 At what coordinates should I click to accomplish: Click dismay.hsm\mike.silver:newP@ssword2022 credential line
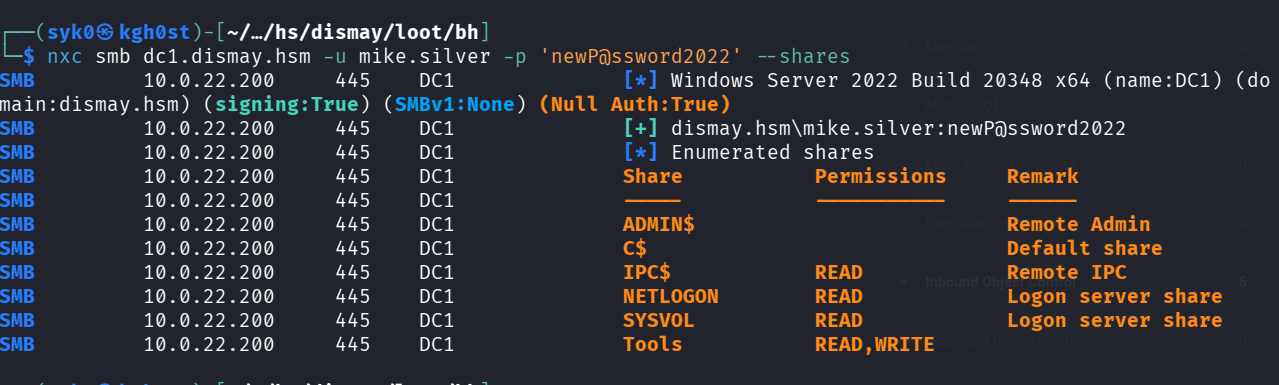tap(899, 129)
